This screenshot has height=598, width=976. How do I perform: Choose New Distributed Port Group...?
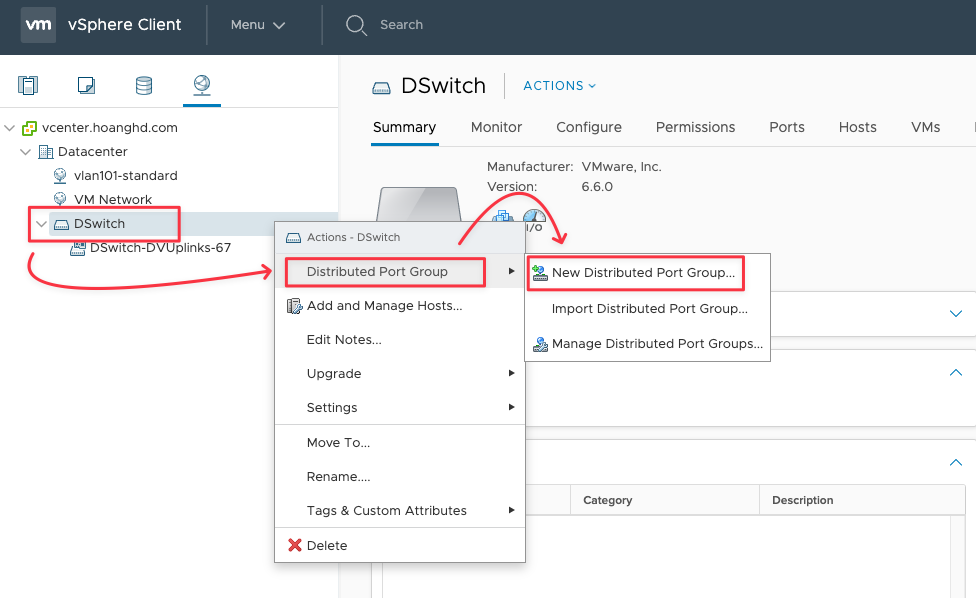[x=647, y=273]
